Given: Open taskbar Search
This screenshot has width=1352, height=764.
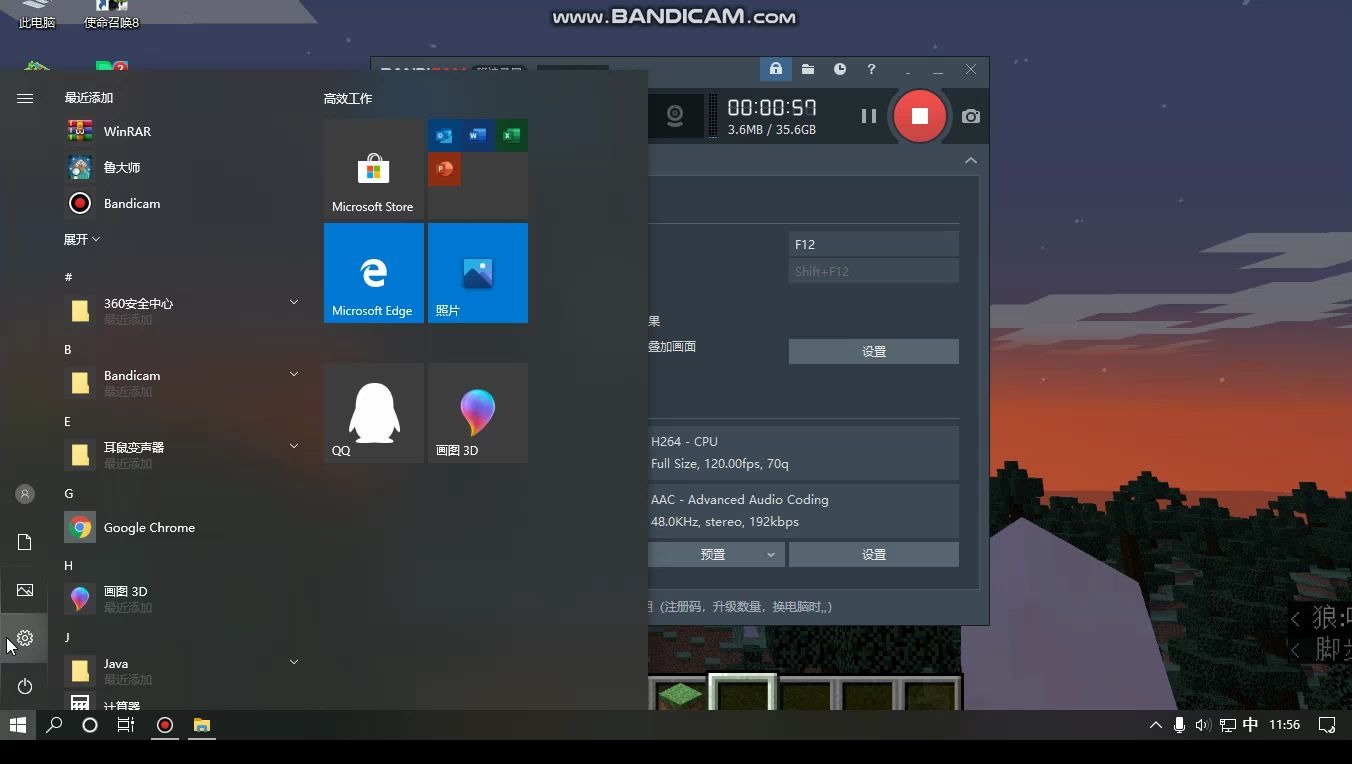Looking at the screenshot, I should [54, 725].
